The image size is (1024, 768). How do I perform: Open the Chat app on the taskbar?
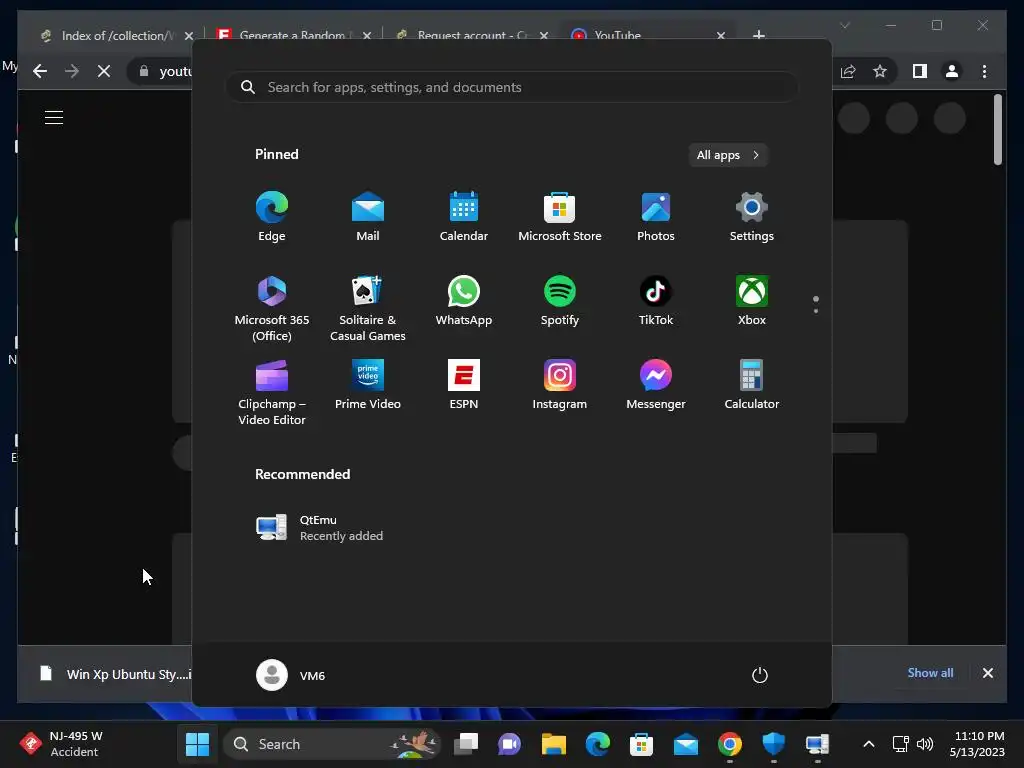tap(509, 744)
